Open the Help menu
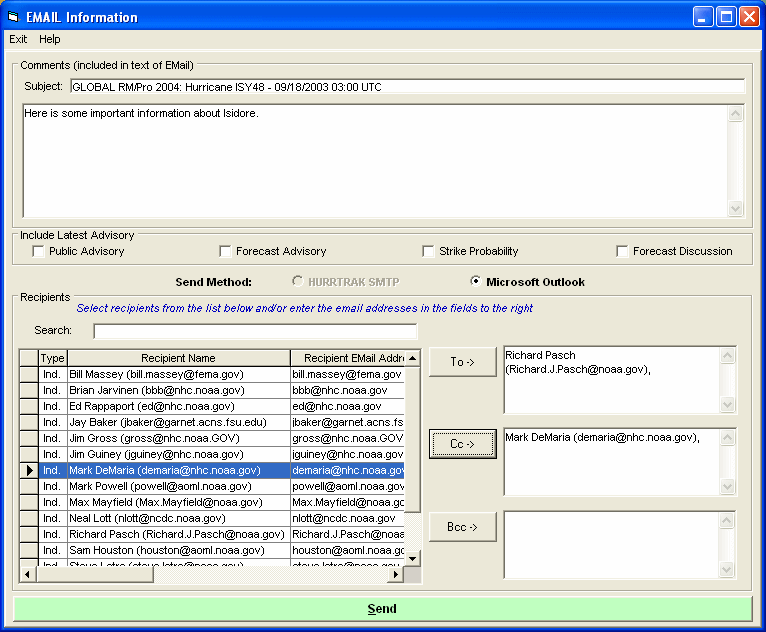Viewport: 766px width, 632px height. pos(50,39)
